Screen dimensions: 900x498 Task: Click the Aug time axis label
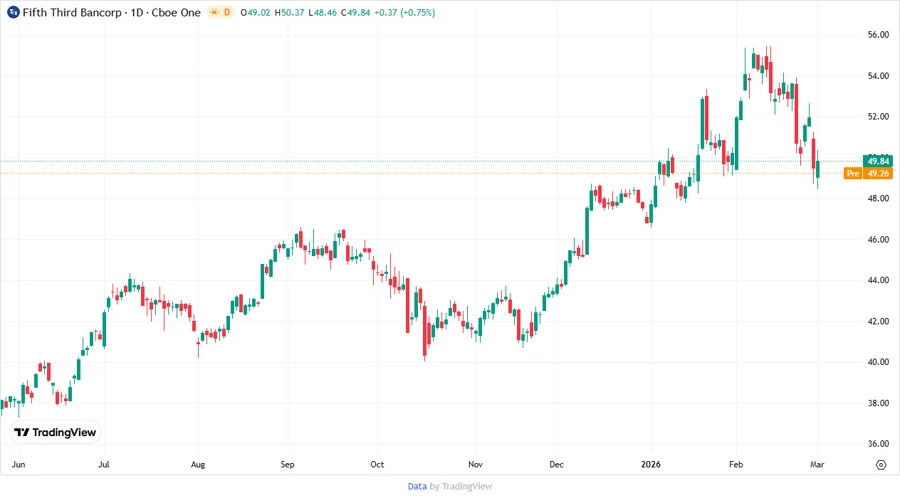point(197,464)
